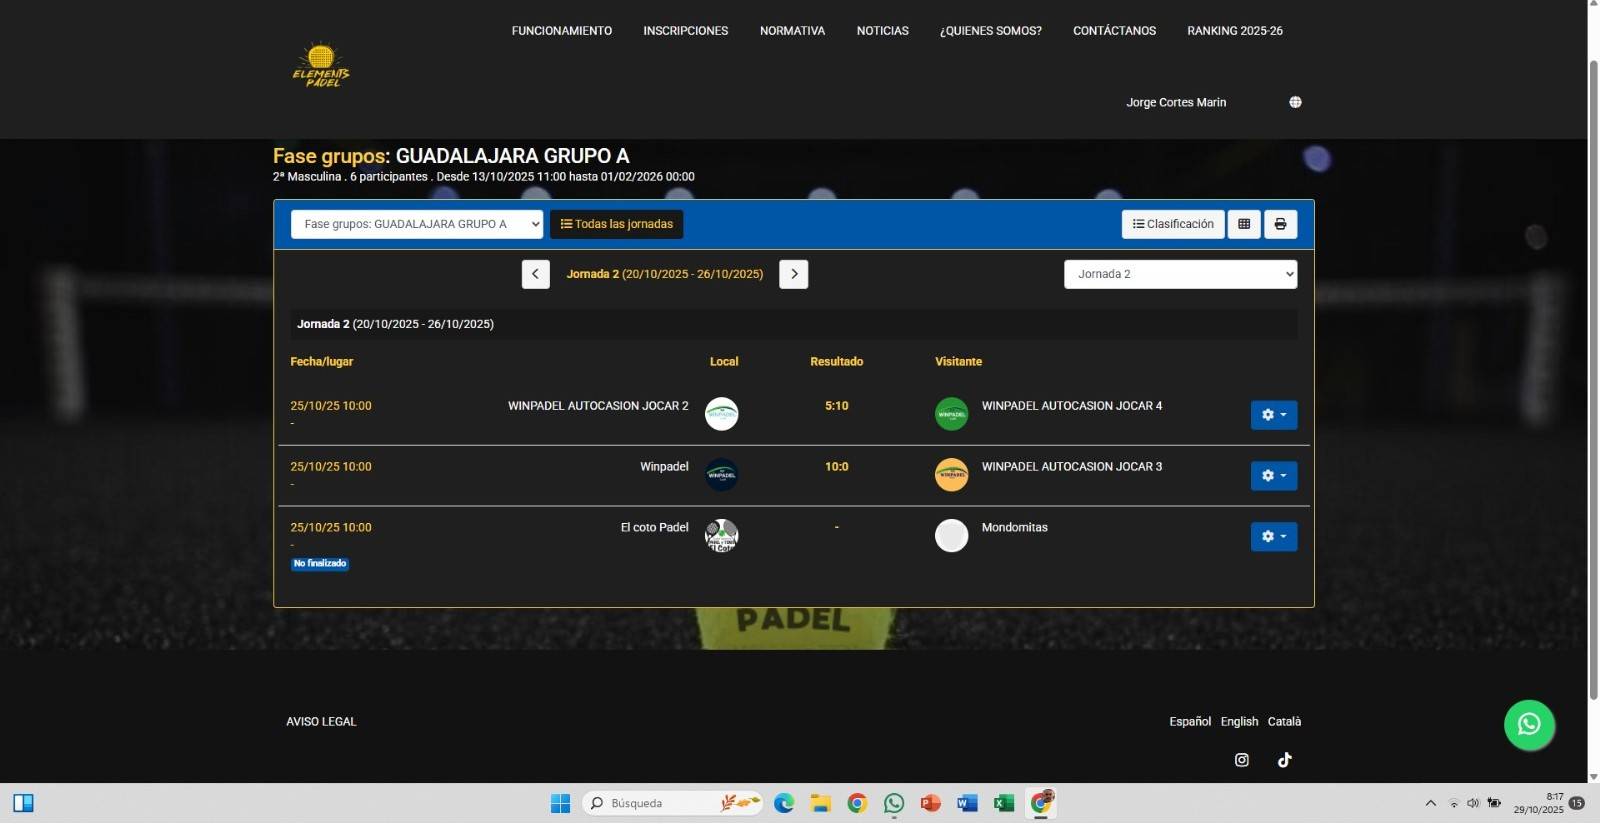Click the globe language icon
1600x824 pixels.
(1295, 102)
